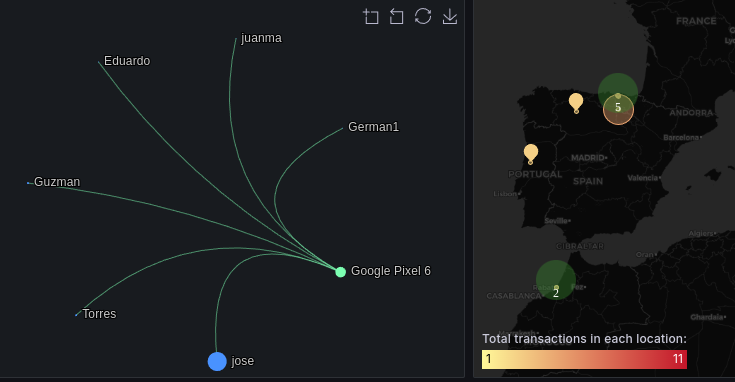Click the transactions color gradient legend bar

(x=584, y=359)
